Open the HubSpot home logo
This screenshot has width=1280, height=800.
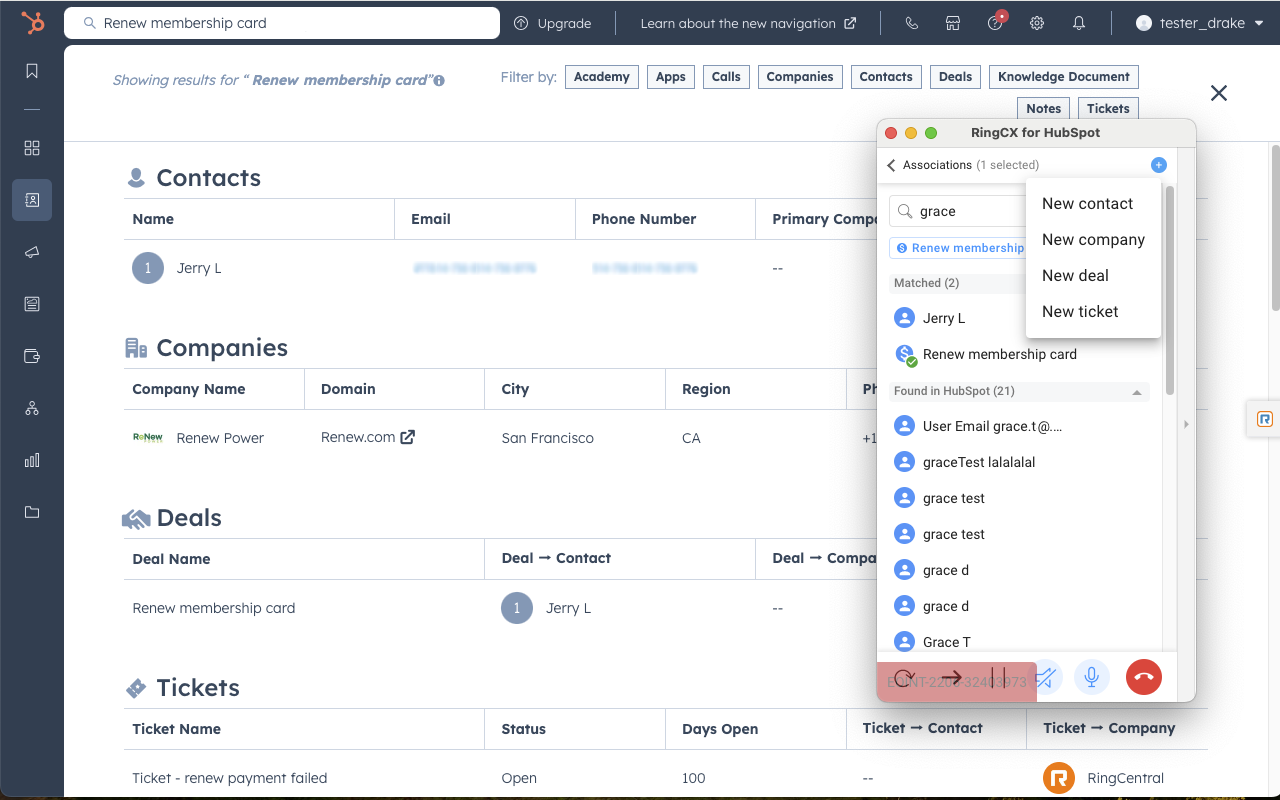33,23
